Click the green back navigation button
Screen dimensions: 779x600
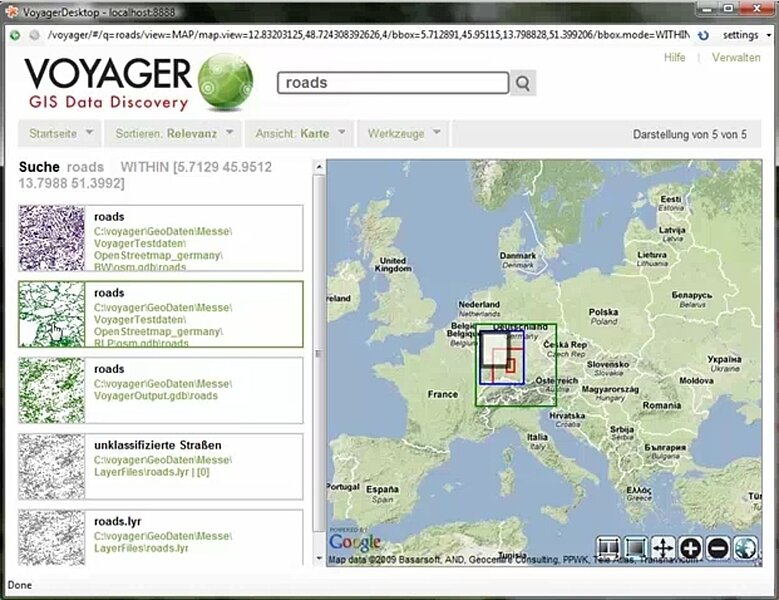14,35
